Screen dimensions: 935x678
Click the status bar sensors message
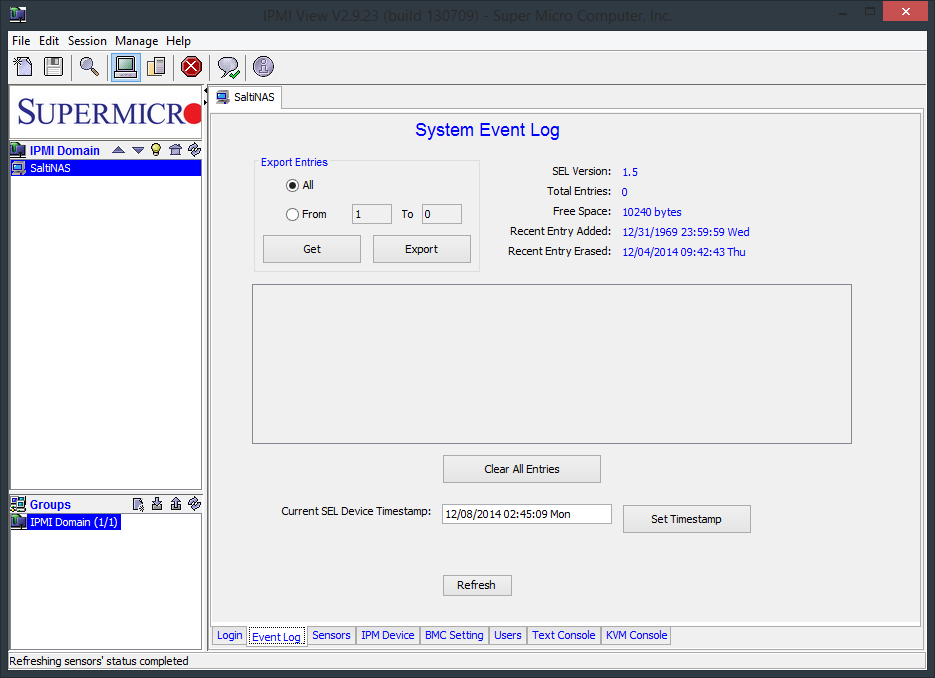(x=99, y=661)
